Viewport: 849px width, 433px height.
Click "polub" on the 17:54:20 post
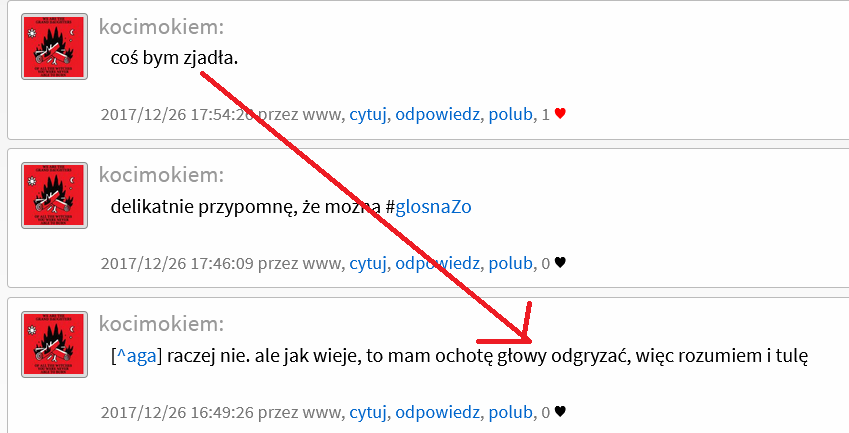pyautogui.click(x=510, y=114)
